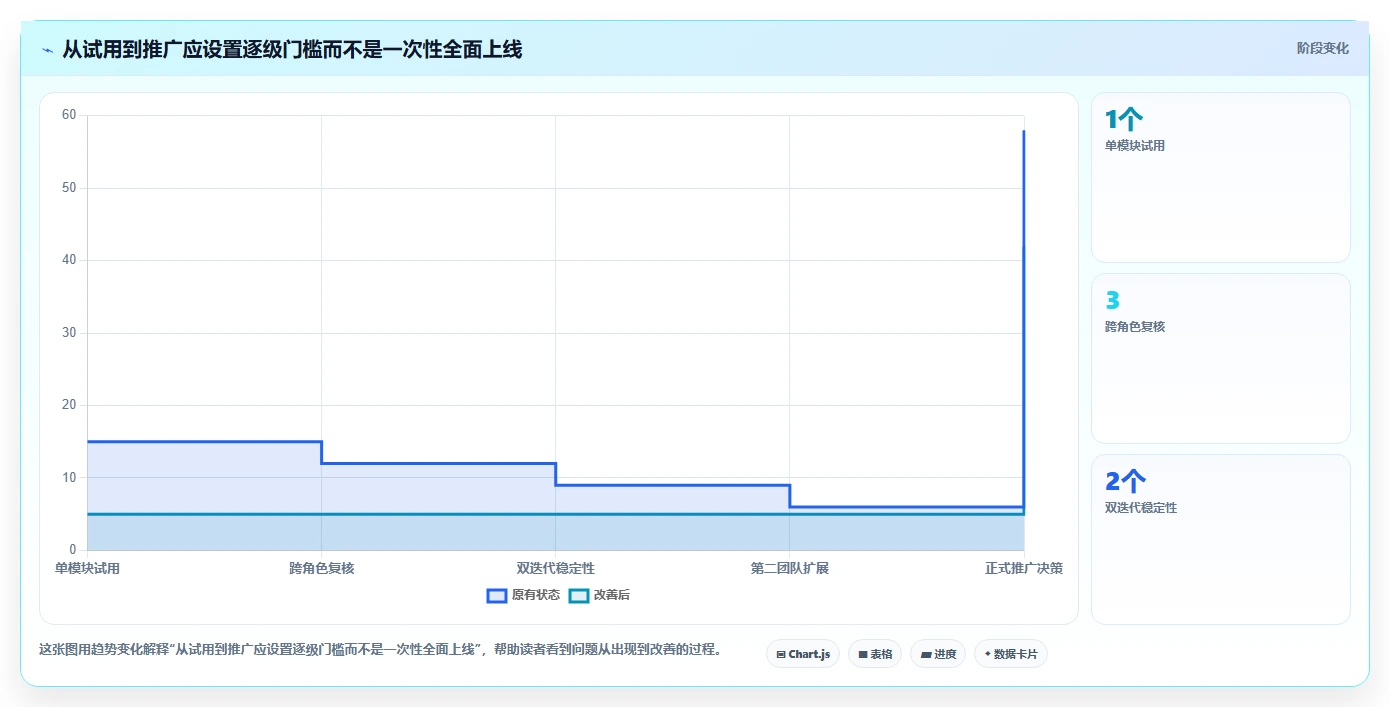
Task: Click the 1个 value in the first card
Action: point(1123,120)
